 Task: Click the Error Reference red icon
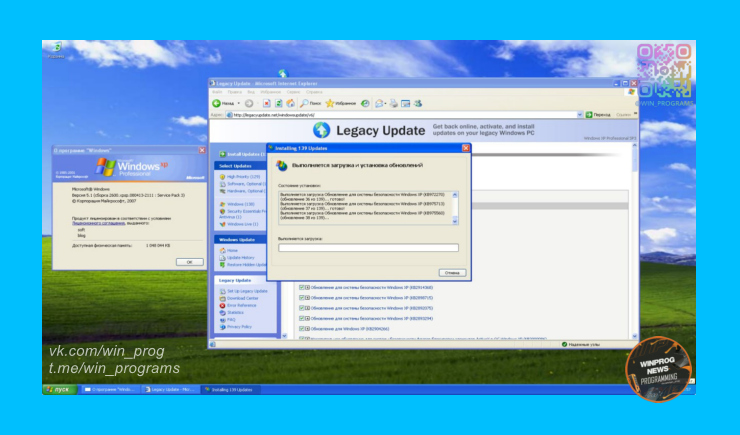[x=222, y=306]
